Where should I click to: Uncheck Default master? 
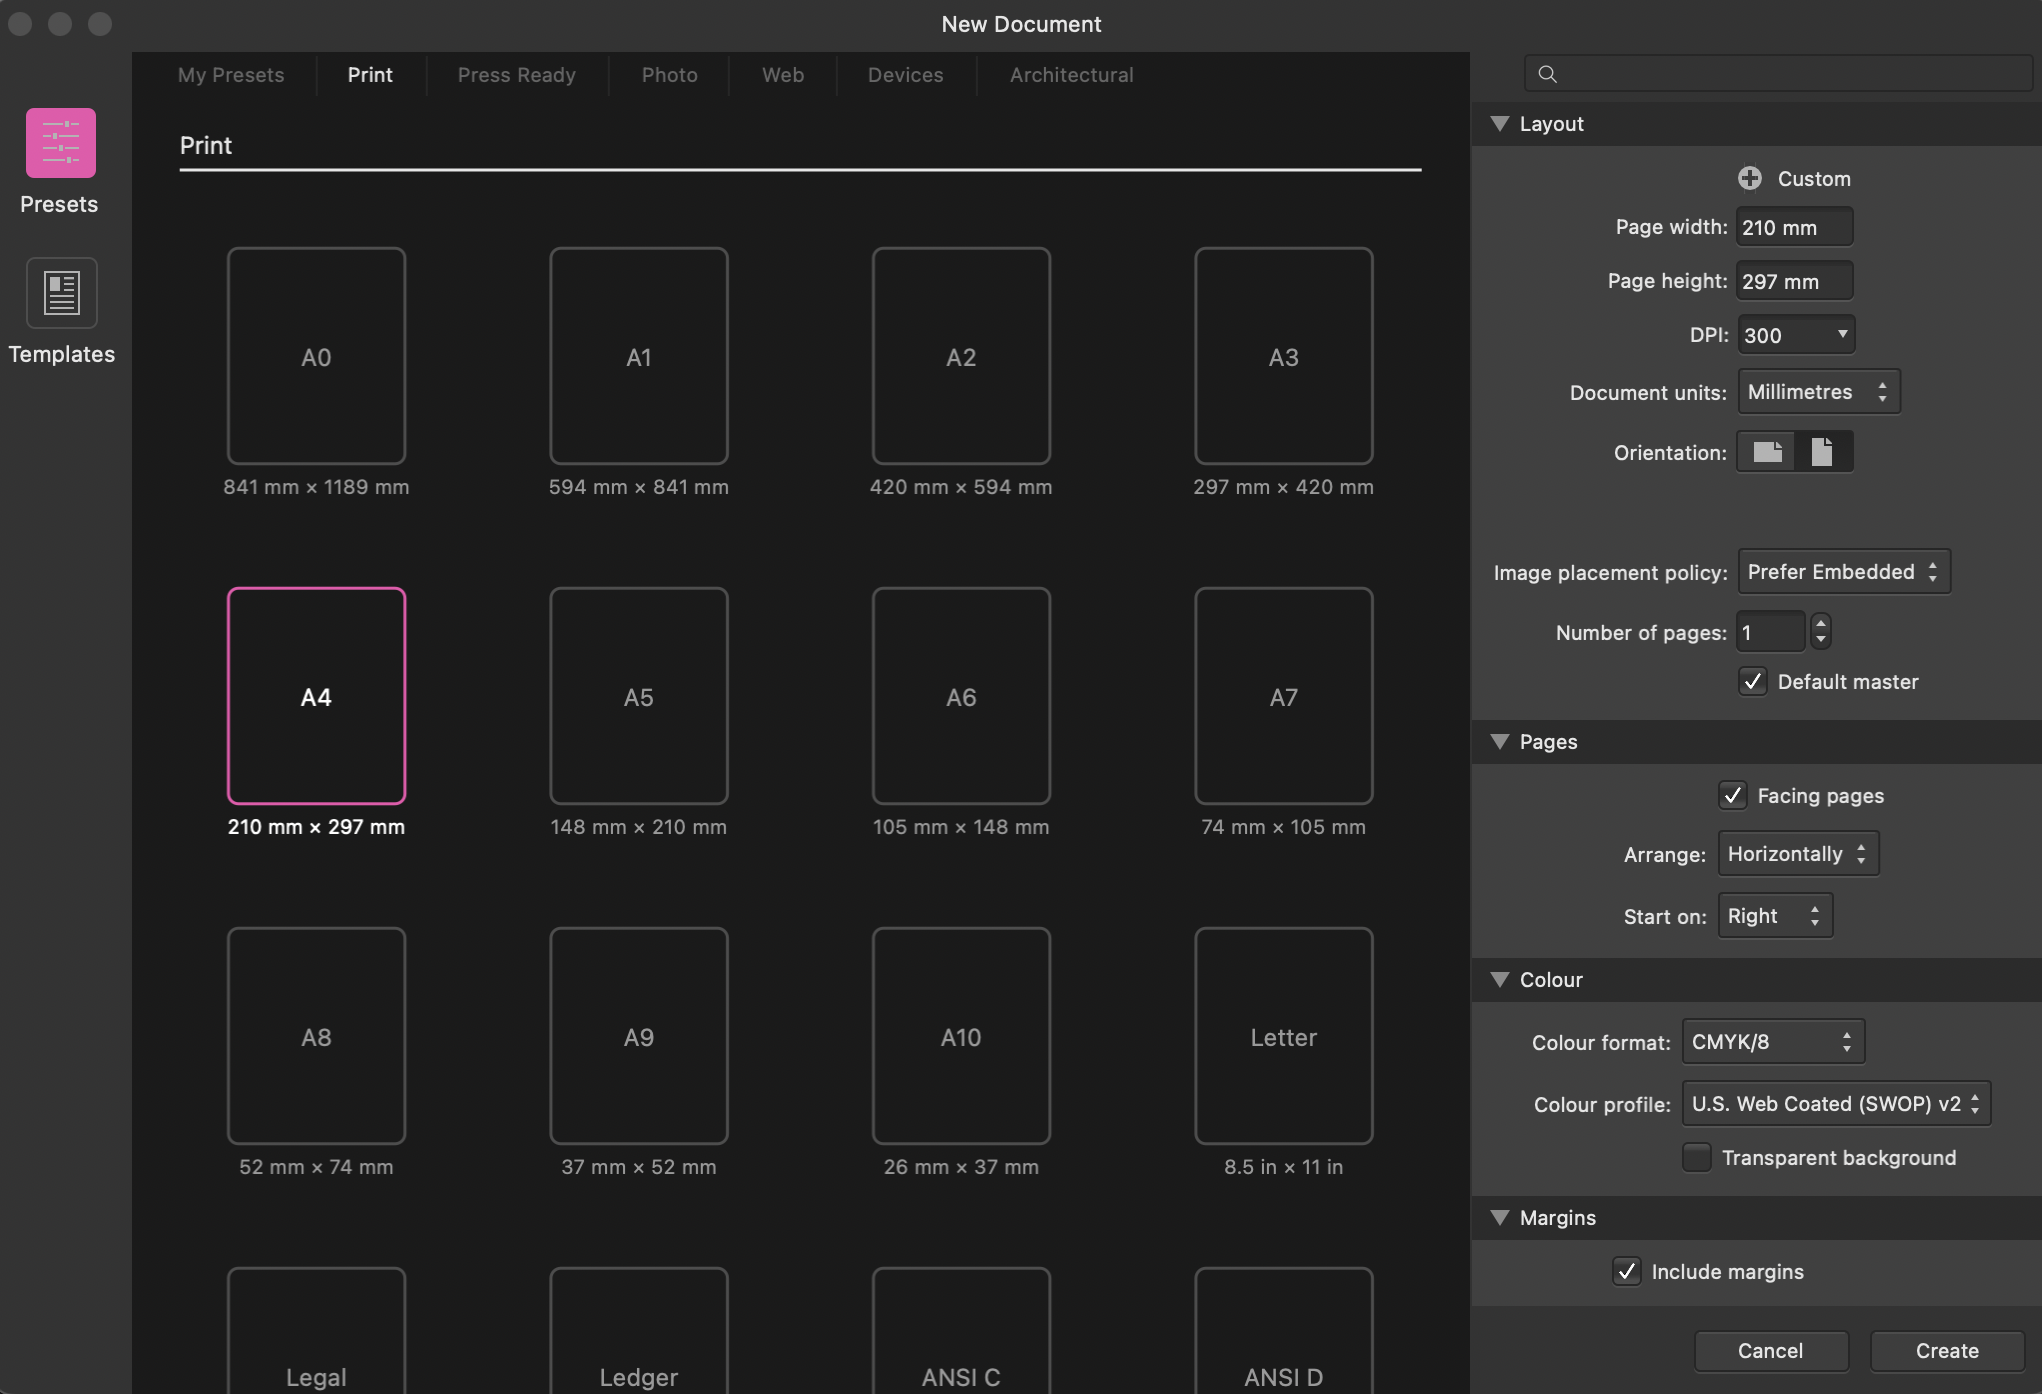click(1751, 681)
